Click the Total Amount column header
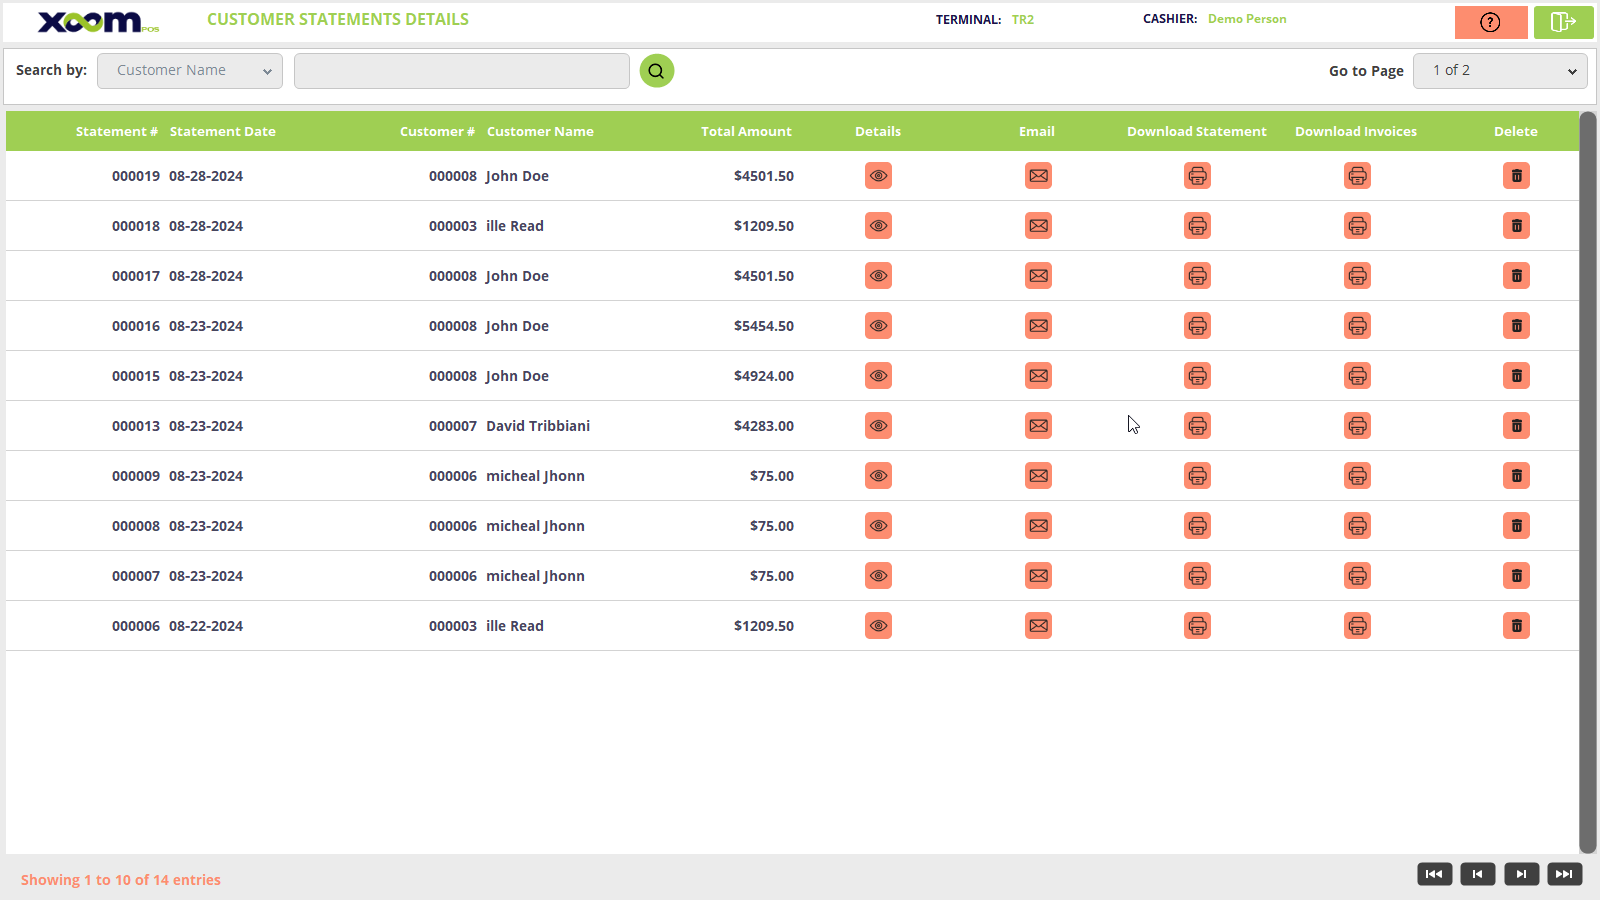This screenshot has height=900, width=1600. click(x=745, y=131)
